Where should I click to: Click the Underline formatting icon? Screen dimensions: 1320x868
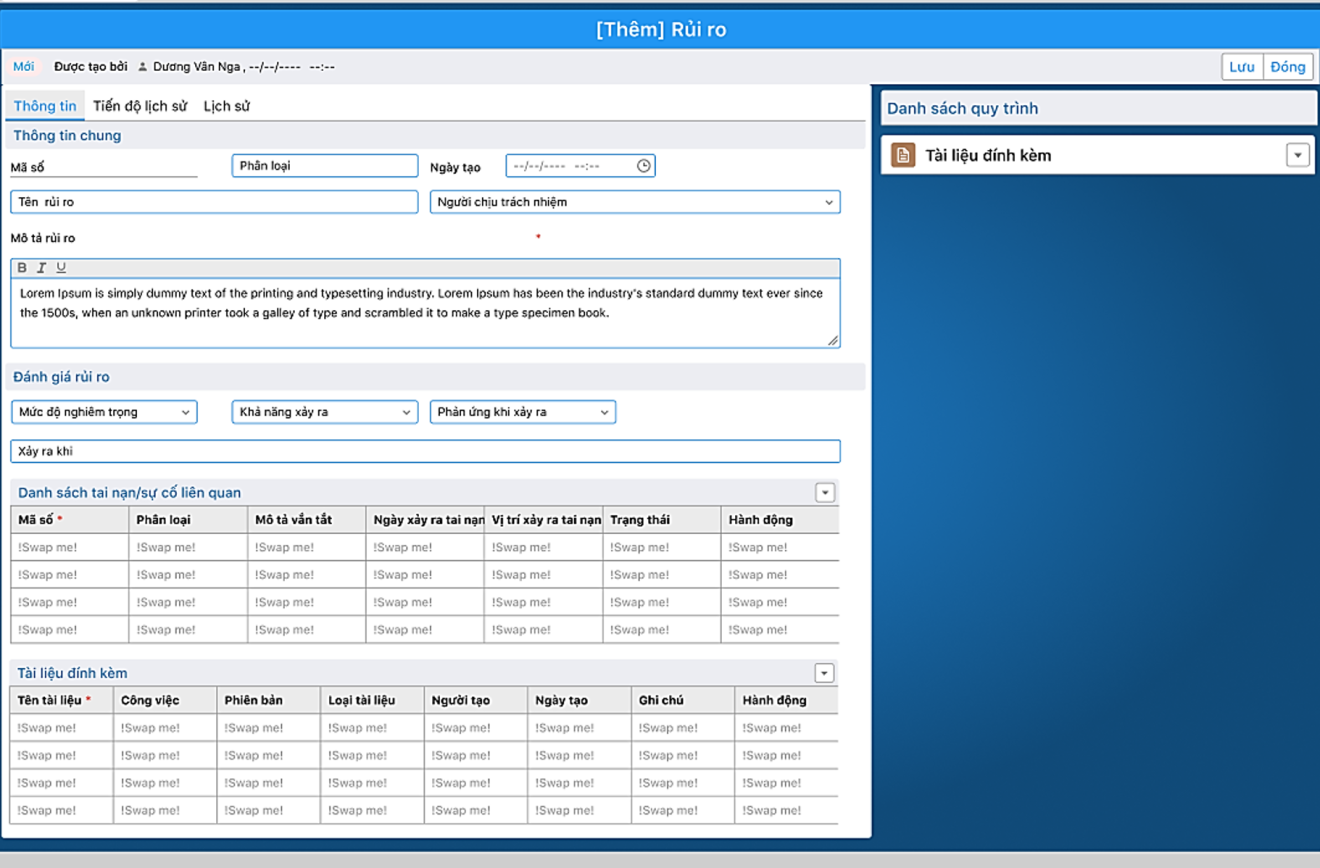click(x=61, y=268)
